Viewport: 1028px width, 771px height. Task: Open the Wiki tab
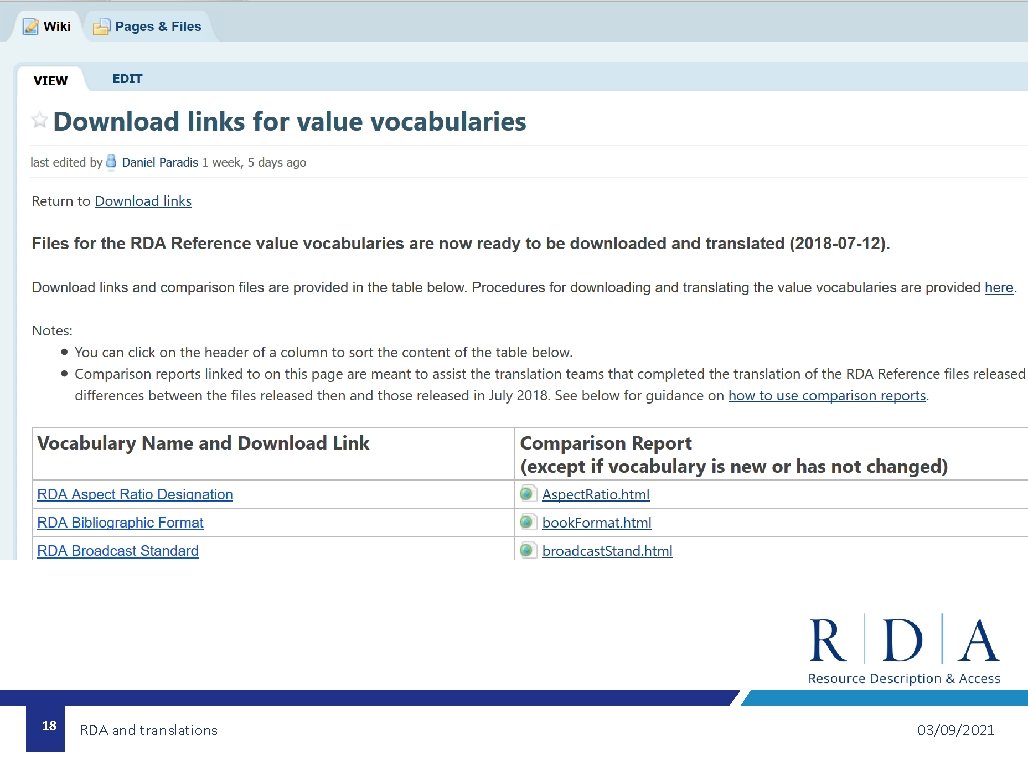pos(47,27)
